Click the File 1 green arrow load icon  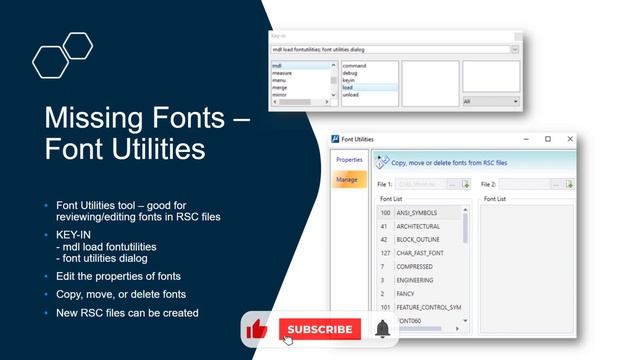466,184
